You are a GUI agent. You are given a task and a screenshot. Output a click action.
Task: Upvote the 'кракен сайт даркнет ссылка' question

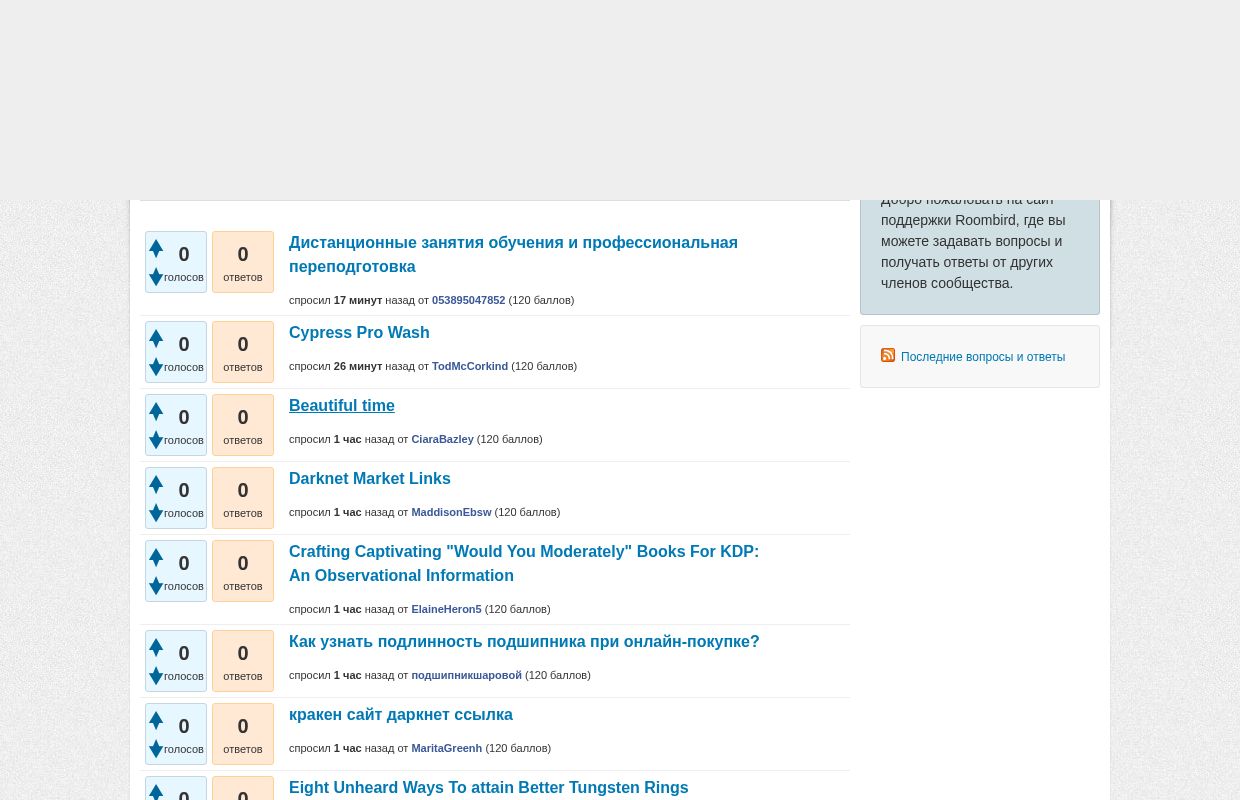(156, 720)
